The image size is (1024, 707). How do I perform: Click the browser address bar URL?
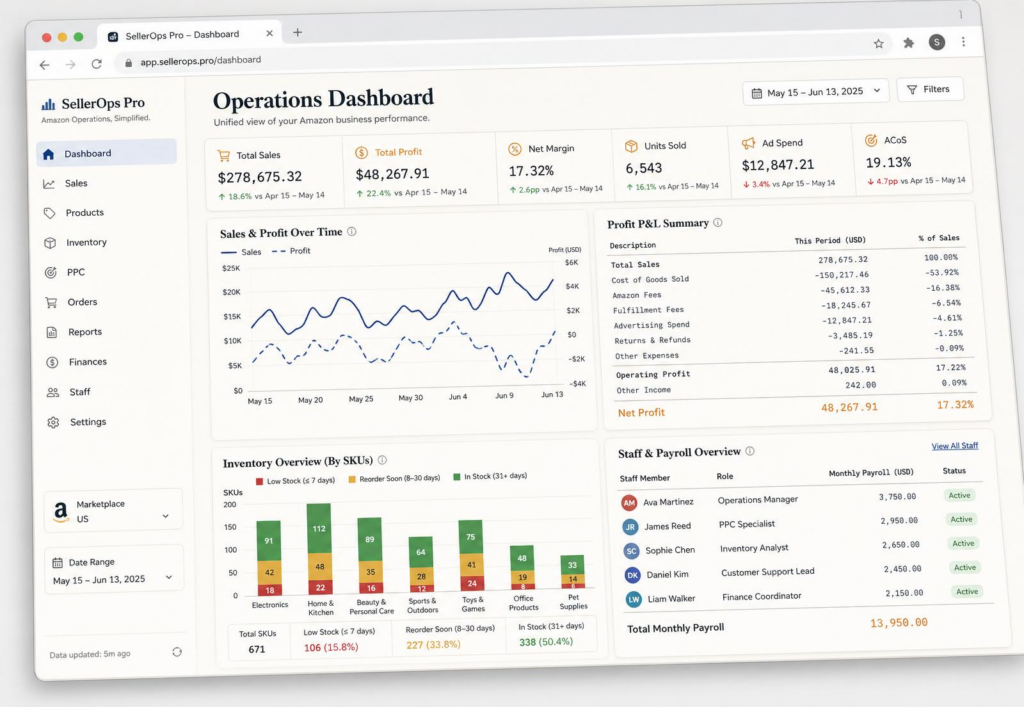point(200,60)
